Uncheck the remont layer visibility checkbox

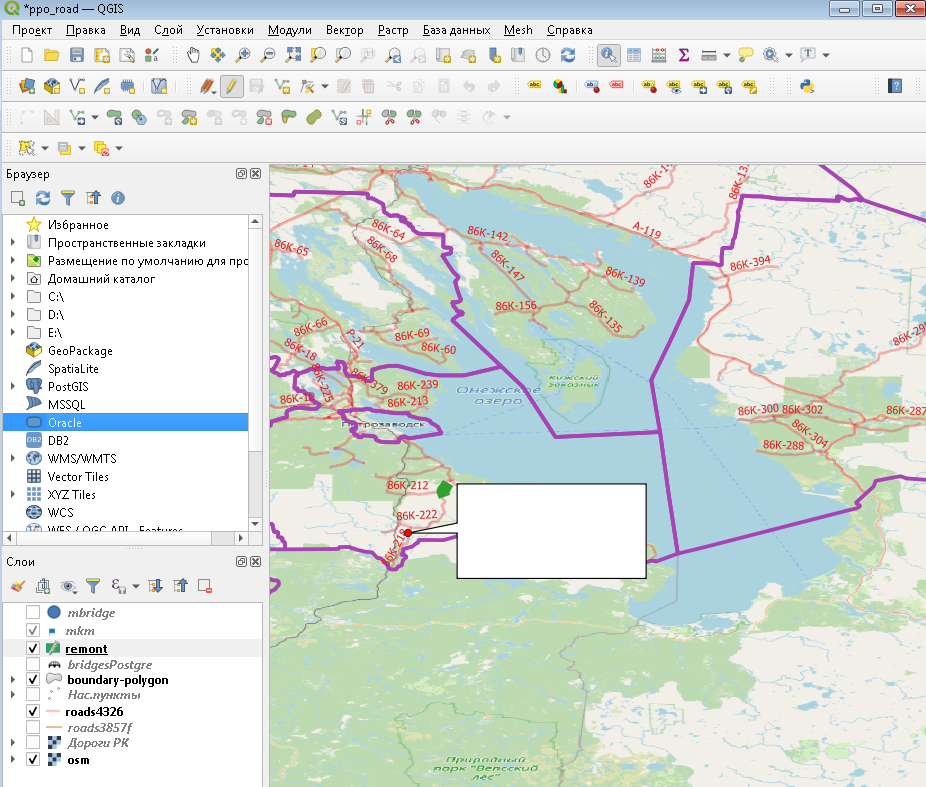pyautogui.click(x=33, y=648)
